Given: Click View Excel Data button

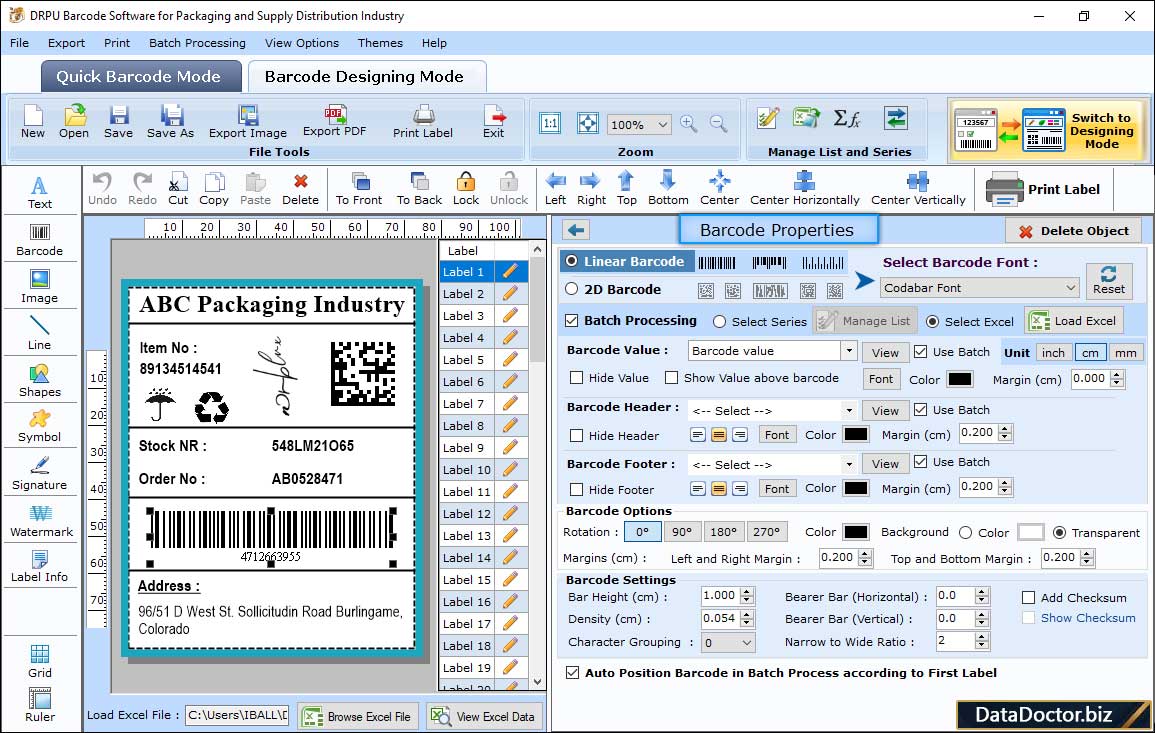Looking at the screenshot, I should pyautogui.click(x=483, y=716).
